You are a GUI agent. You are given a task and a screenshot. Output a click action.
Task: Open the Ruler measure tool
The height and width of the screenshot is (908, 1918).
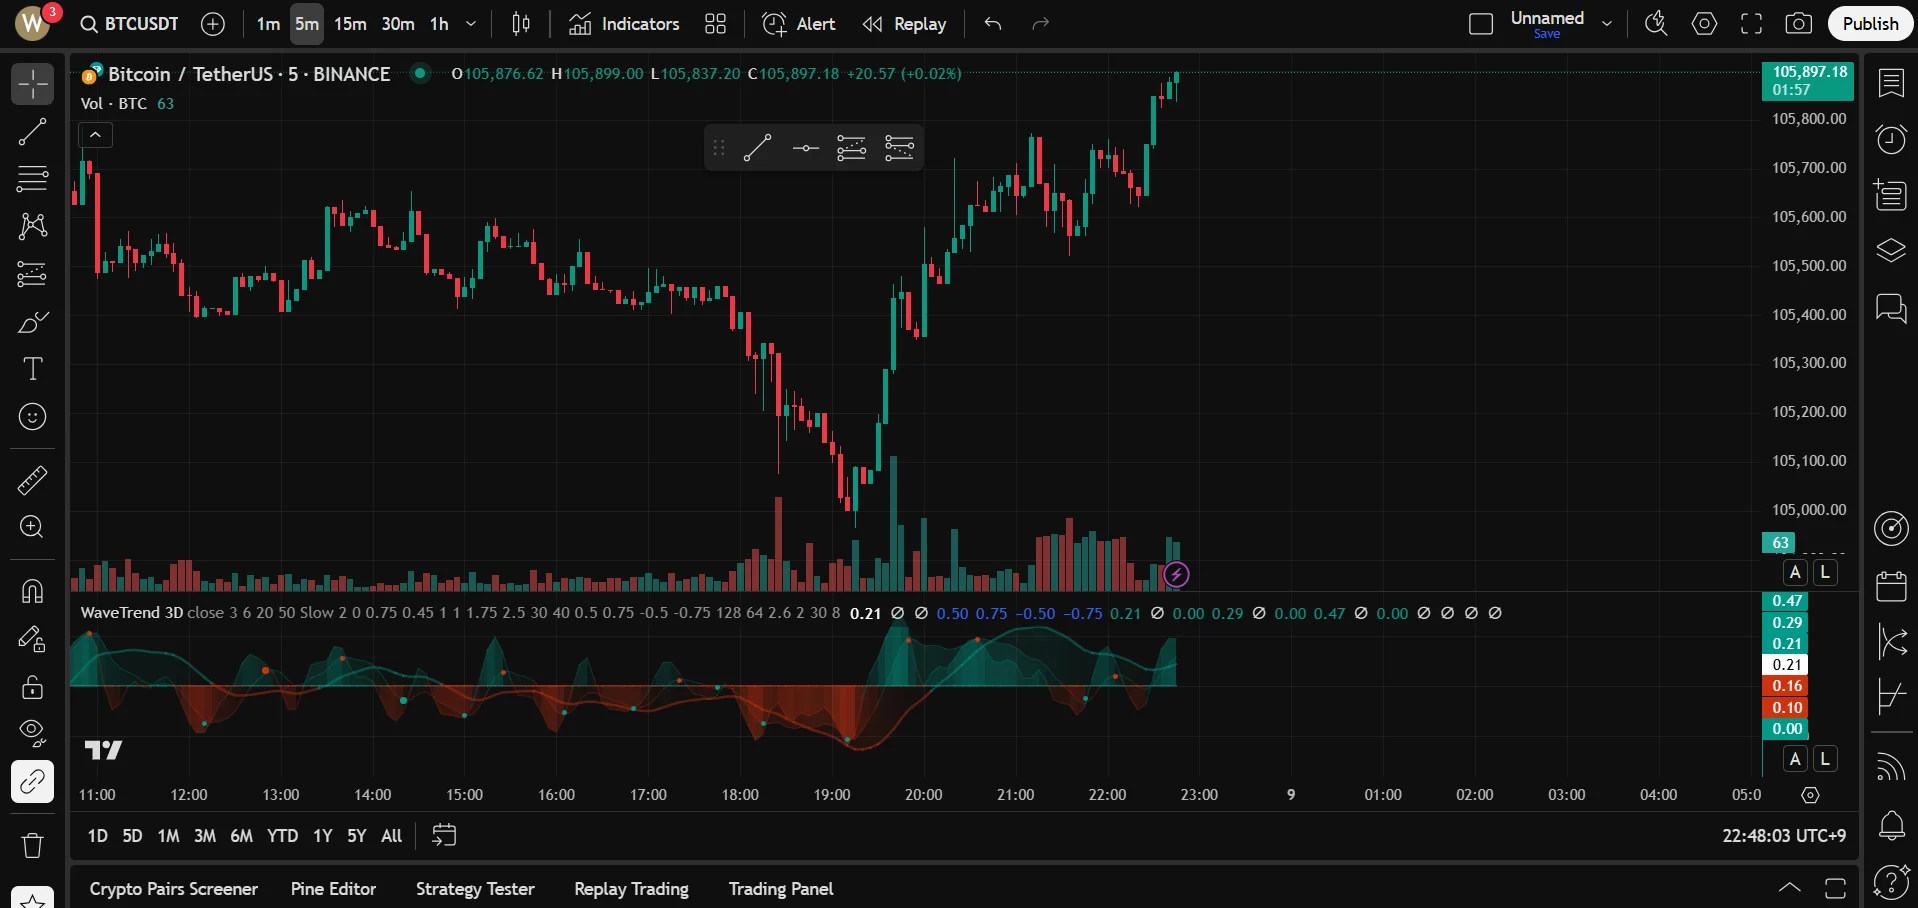point(32,481)
